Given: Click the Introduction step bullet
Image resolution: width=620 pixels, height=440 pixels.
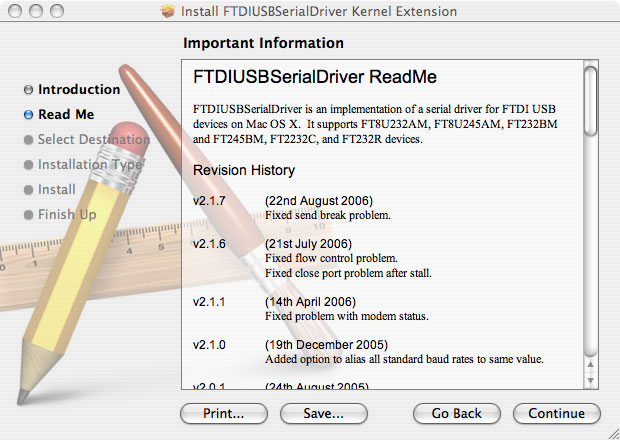Looking at the screenshot, I should point(28,90).
